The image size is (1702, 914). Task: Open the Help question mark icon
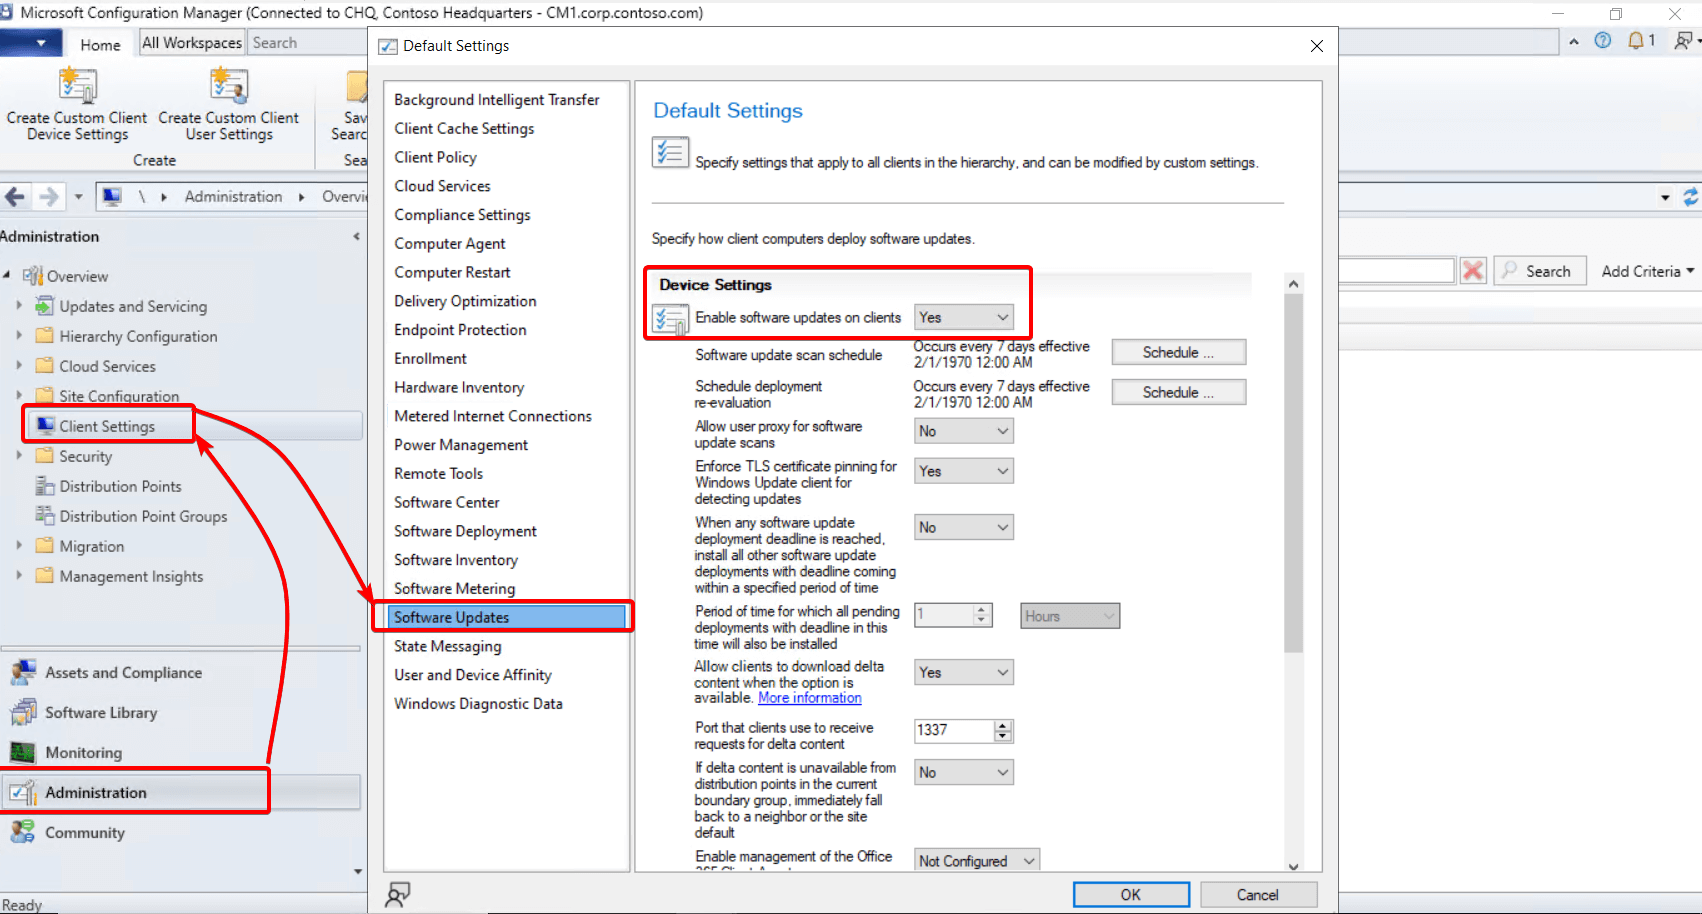click(x=1603, y=41)
